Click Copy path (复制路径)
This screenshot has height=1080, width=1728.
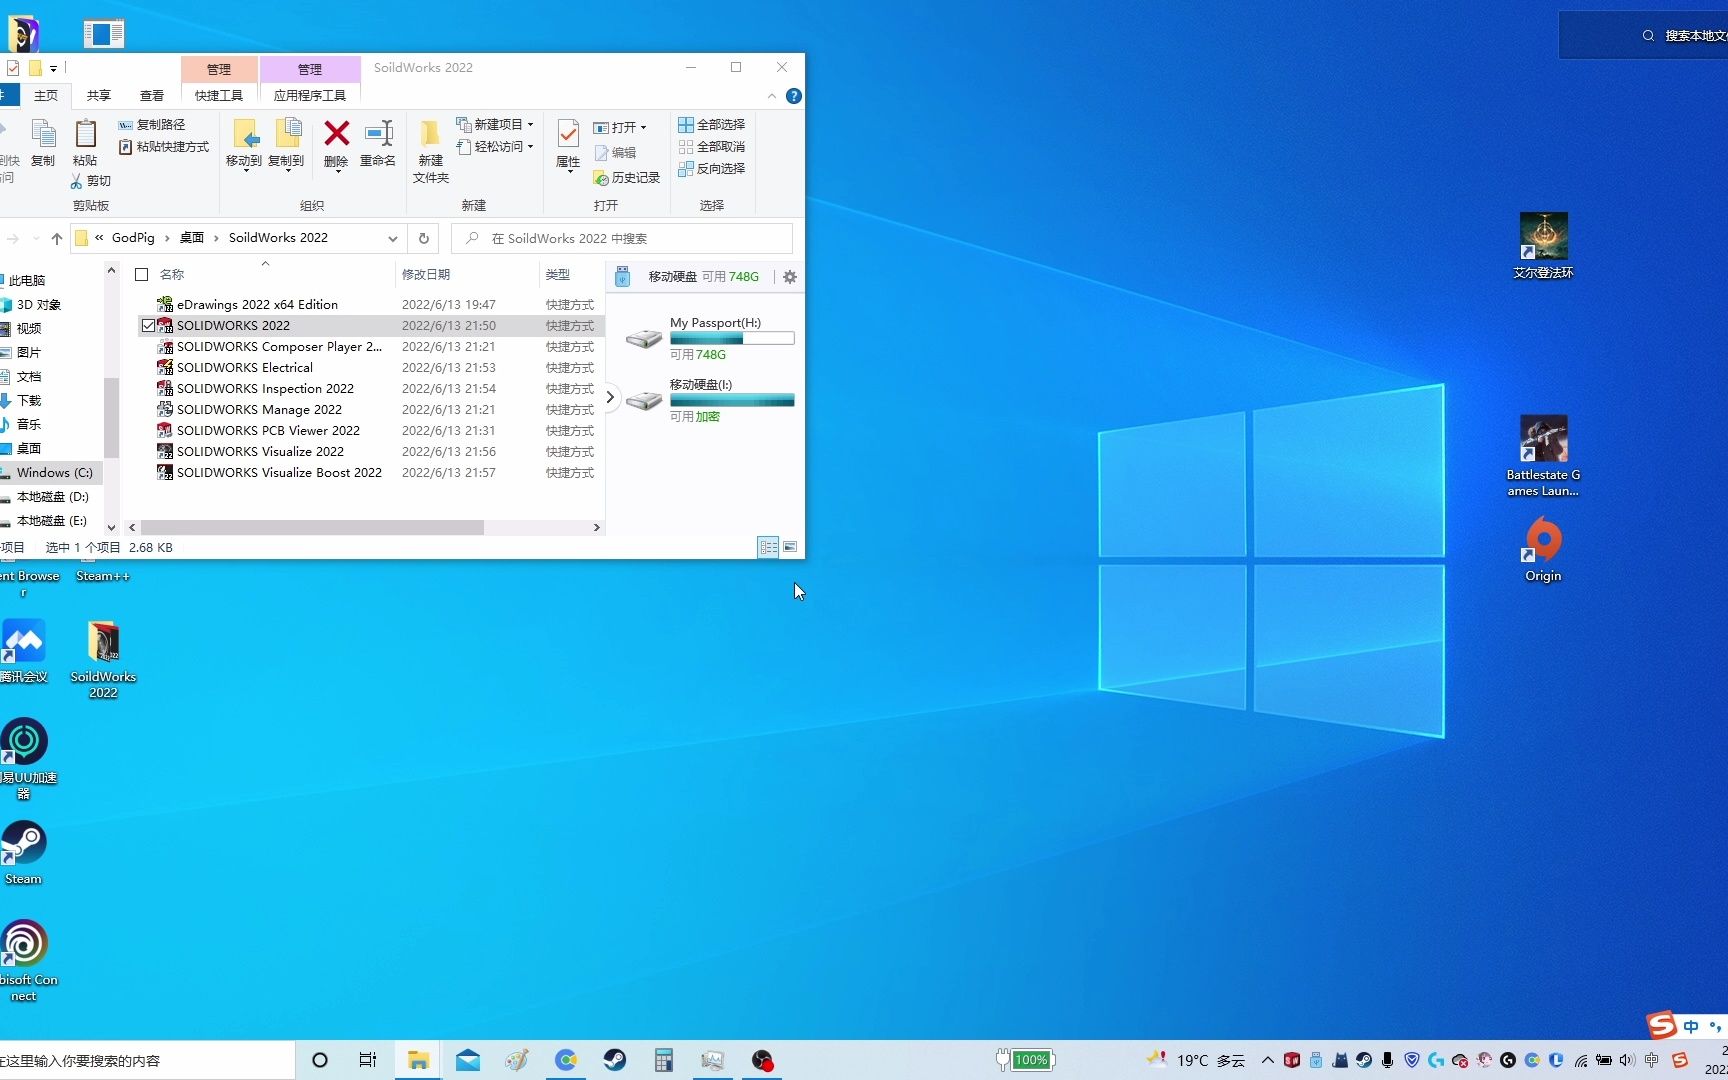(152, 125)
